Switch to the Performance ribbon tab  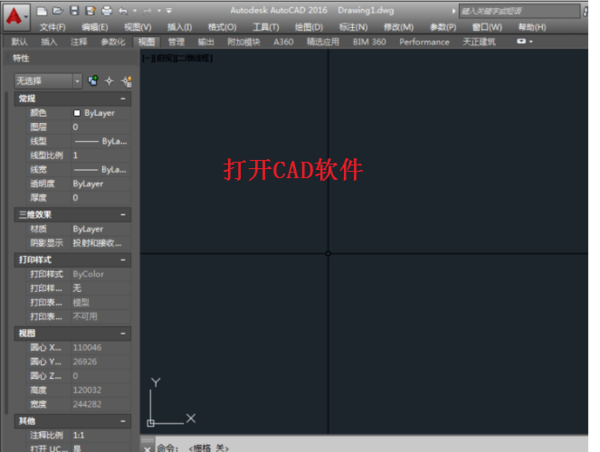click(x=424, y=42)
